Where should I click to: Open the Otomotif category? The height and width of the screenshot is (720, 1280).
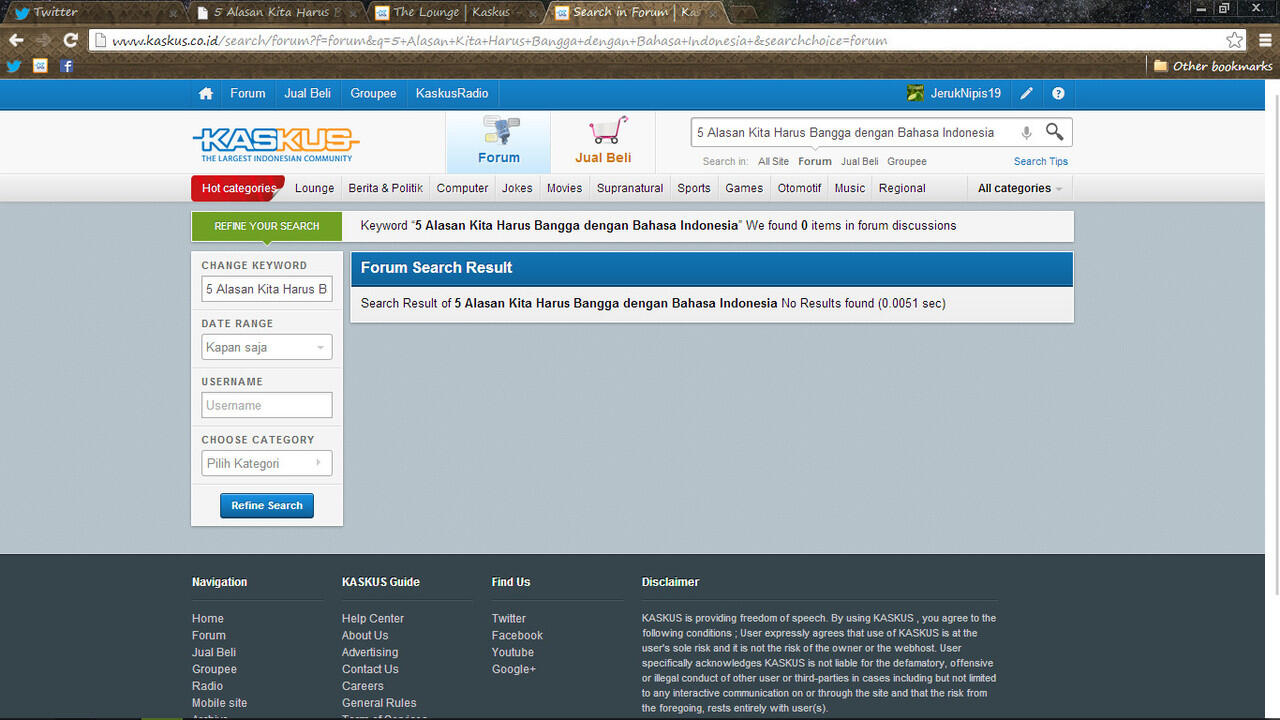tap(800, 188)
